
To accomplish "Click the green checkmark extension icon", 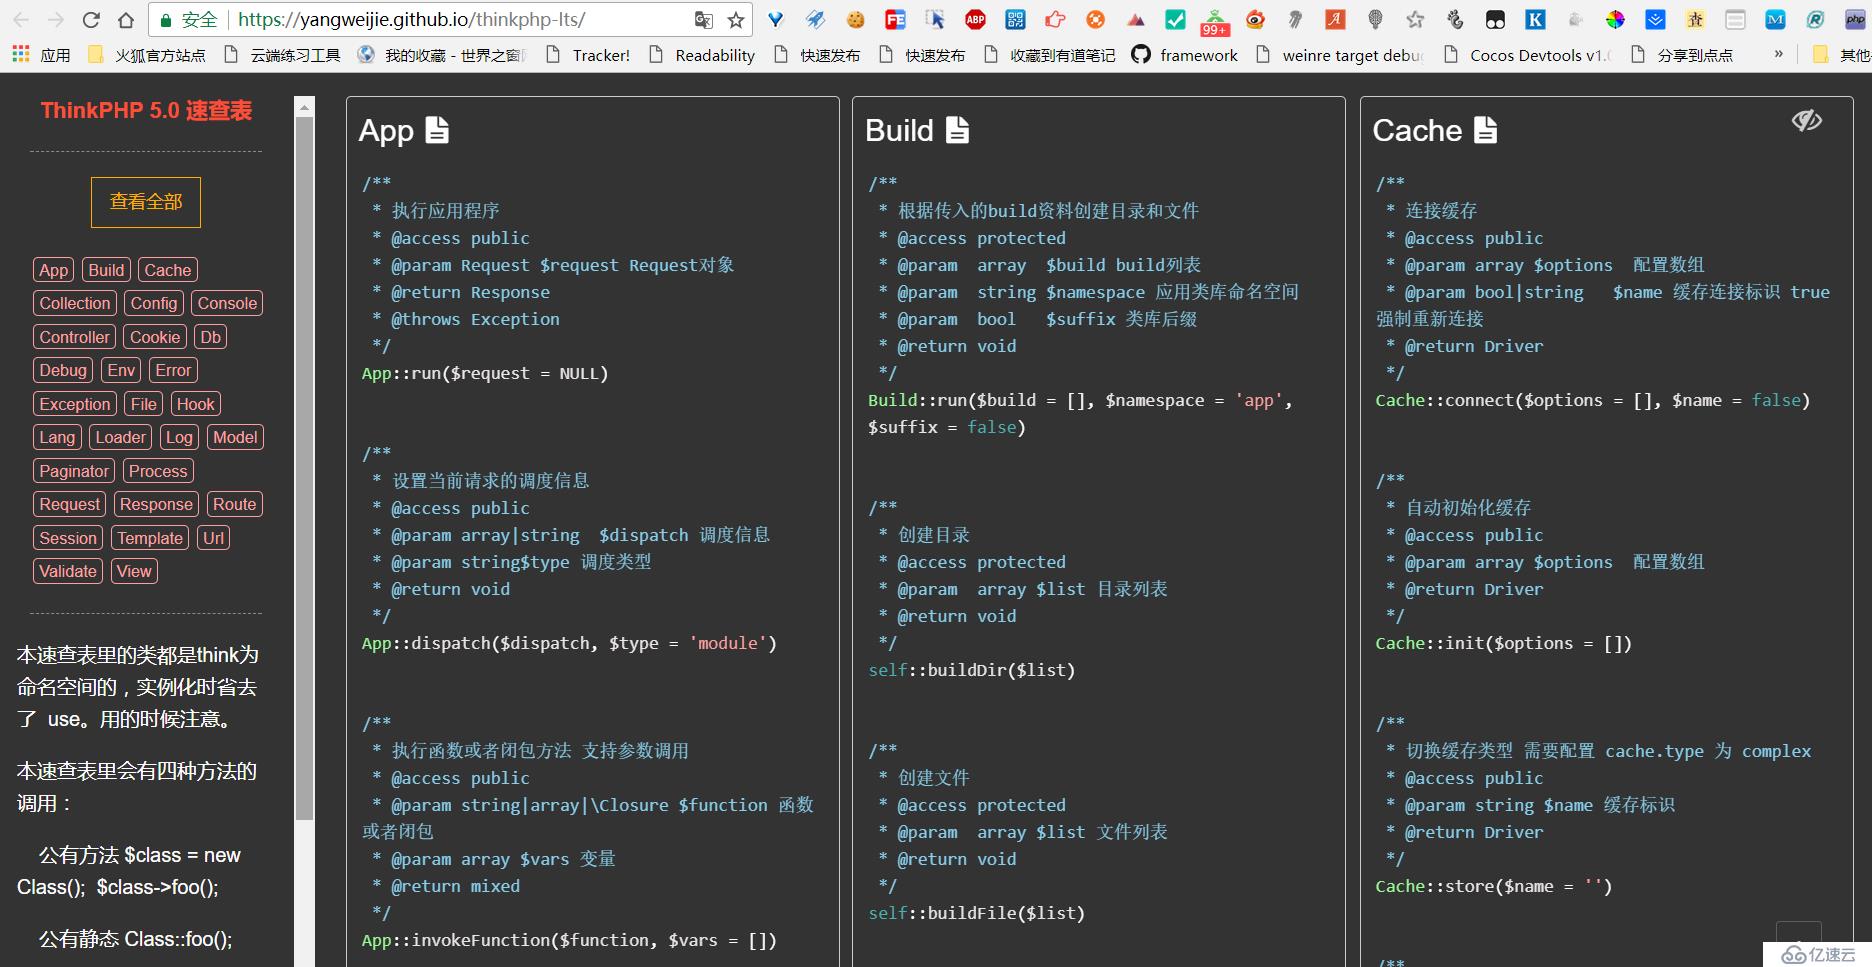I will 1176,19.
